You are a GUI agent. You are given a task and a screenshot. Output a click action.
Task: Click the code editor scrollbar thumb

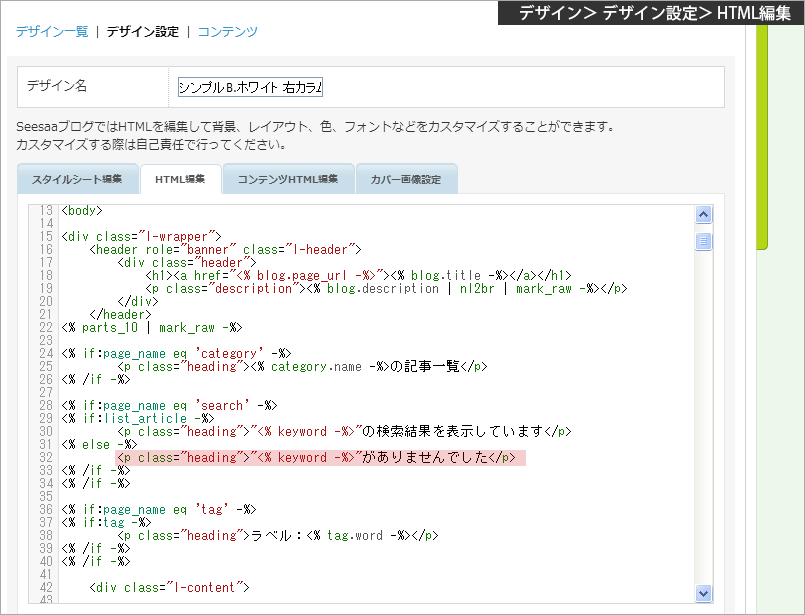pyautogui.click(x=703, y=241)
